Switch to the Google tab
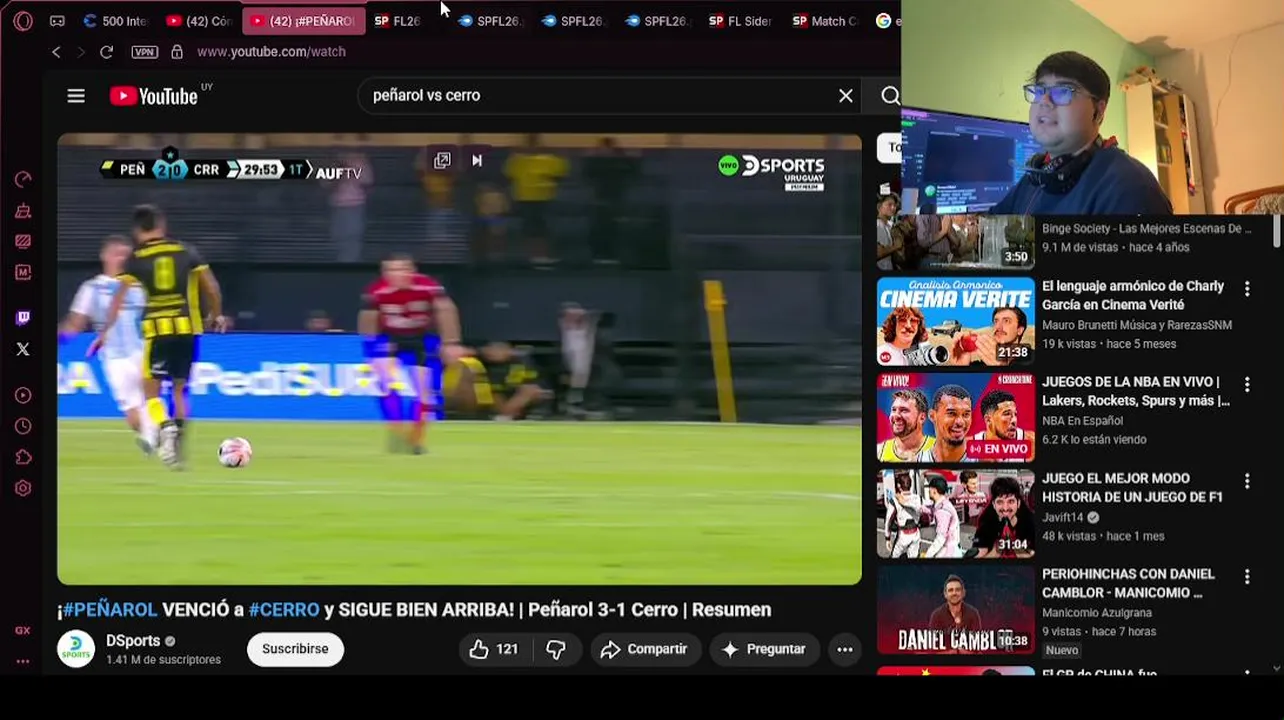 [x=886, y=21]
